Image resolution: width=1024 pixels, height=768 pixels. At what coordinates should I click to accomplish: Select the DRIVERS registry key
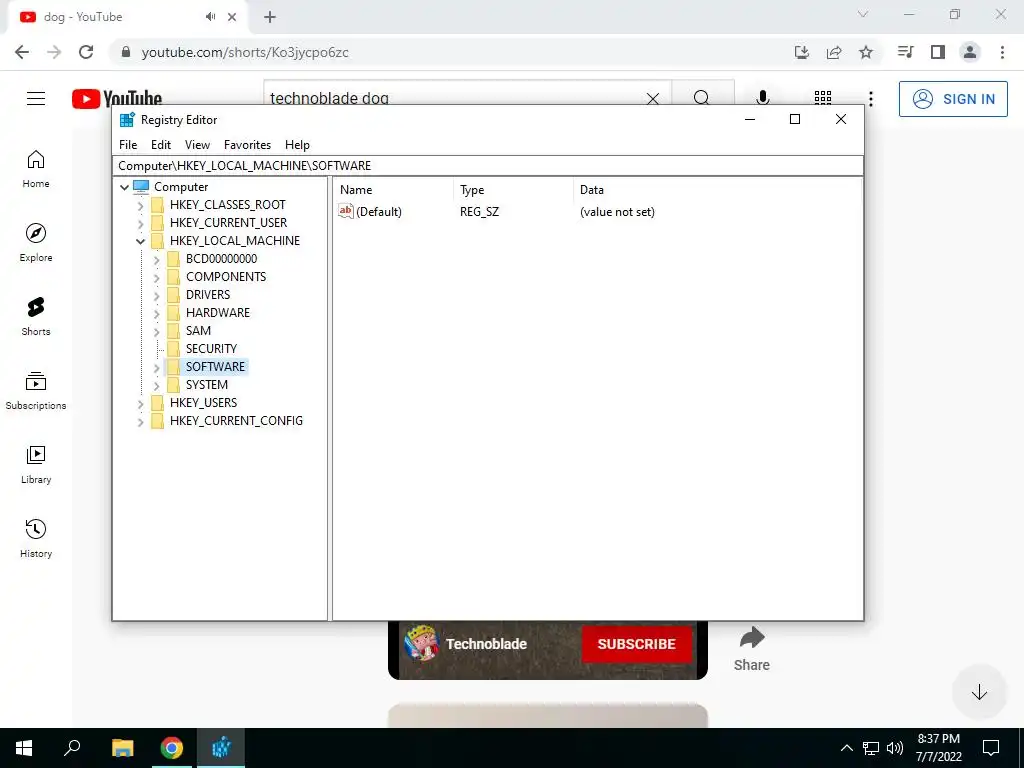click(x=208, y=295)
